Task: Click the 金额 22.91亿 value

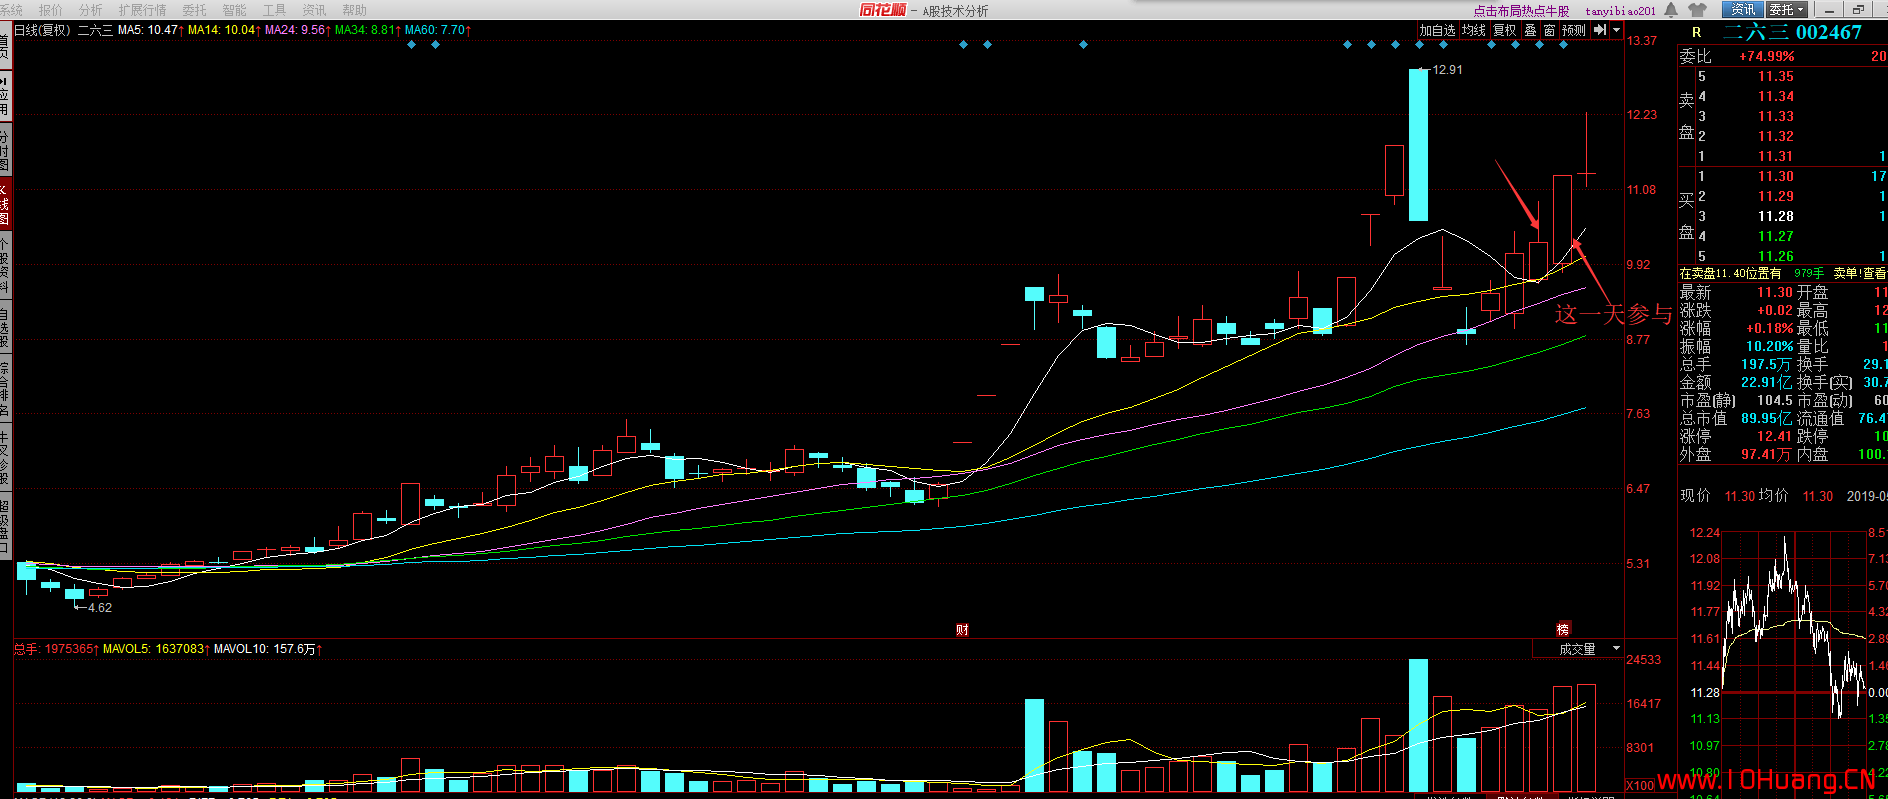Action: tap(1768, 383)
